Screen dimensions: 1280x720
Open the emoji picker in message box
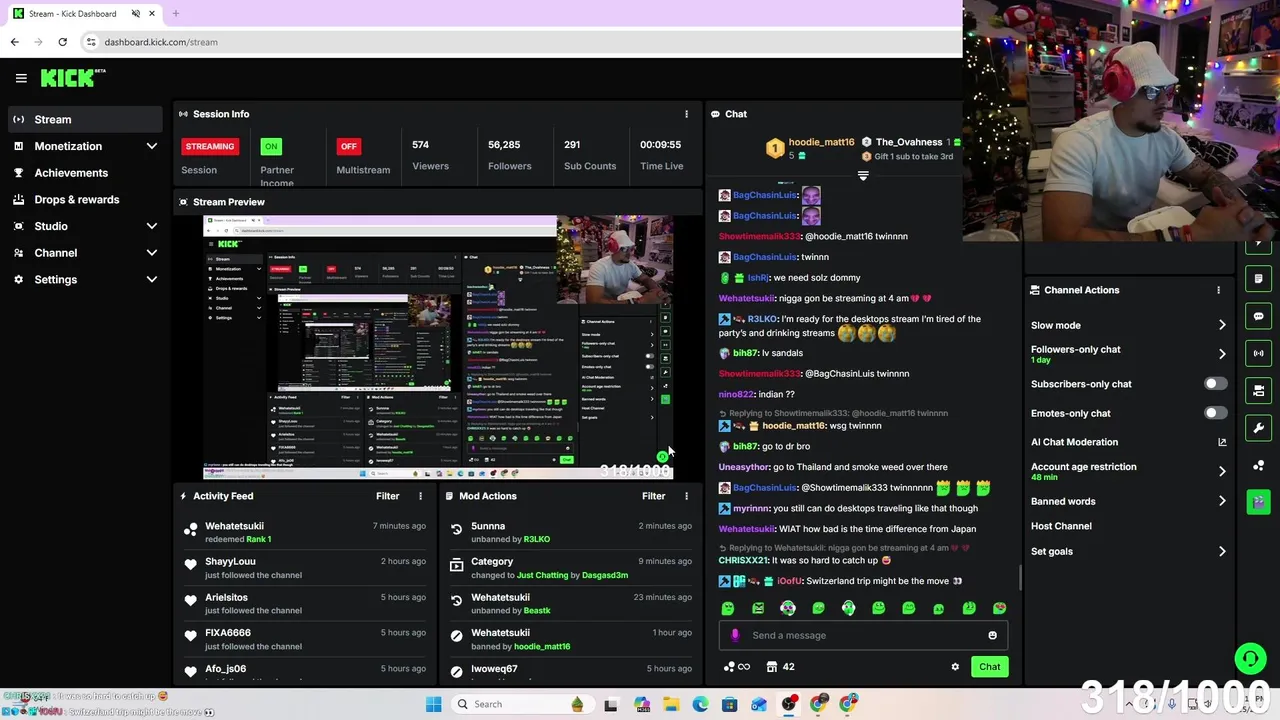[x=992, y=635]
